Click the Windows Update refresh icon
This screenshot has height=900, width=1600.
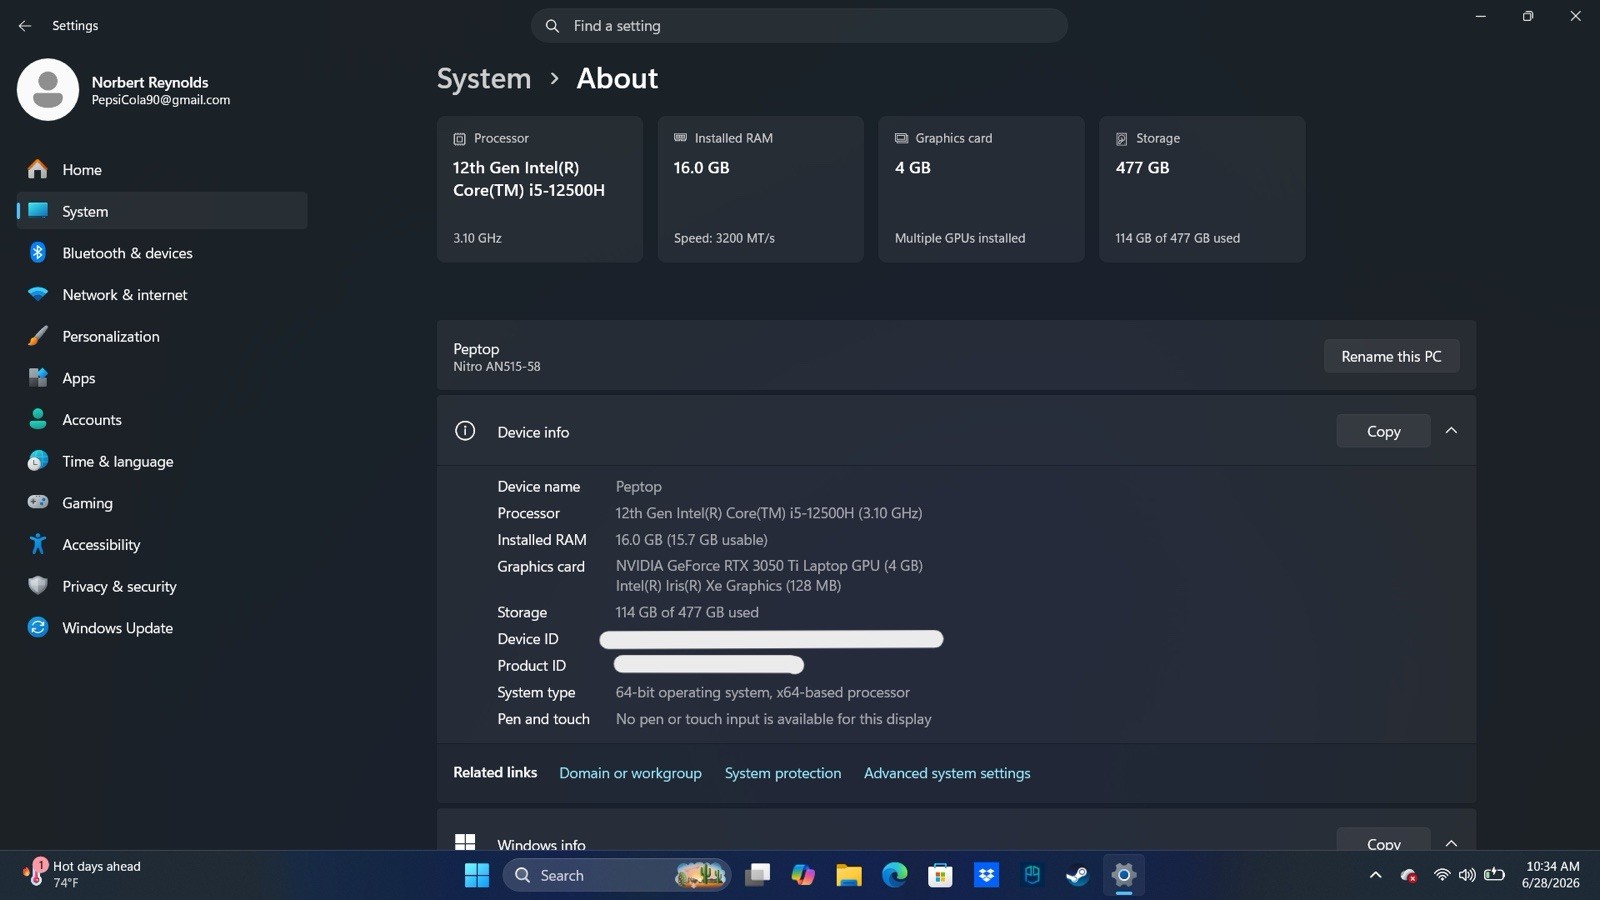click(38, 627)
